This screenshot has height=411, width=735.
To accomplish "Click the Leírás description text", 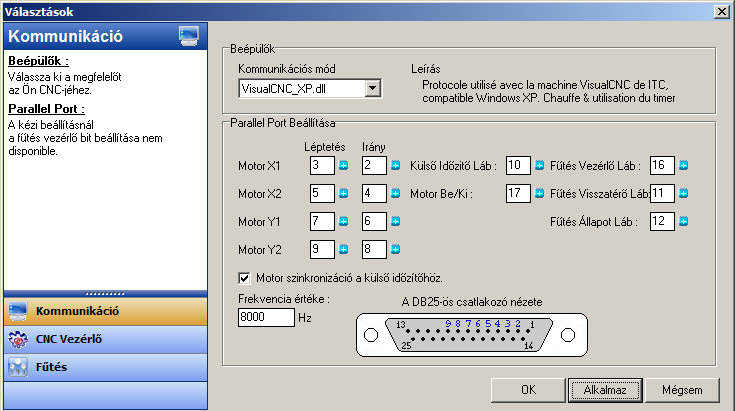I will (x=548, y=91).
